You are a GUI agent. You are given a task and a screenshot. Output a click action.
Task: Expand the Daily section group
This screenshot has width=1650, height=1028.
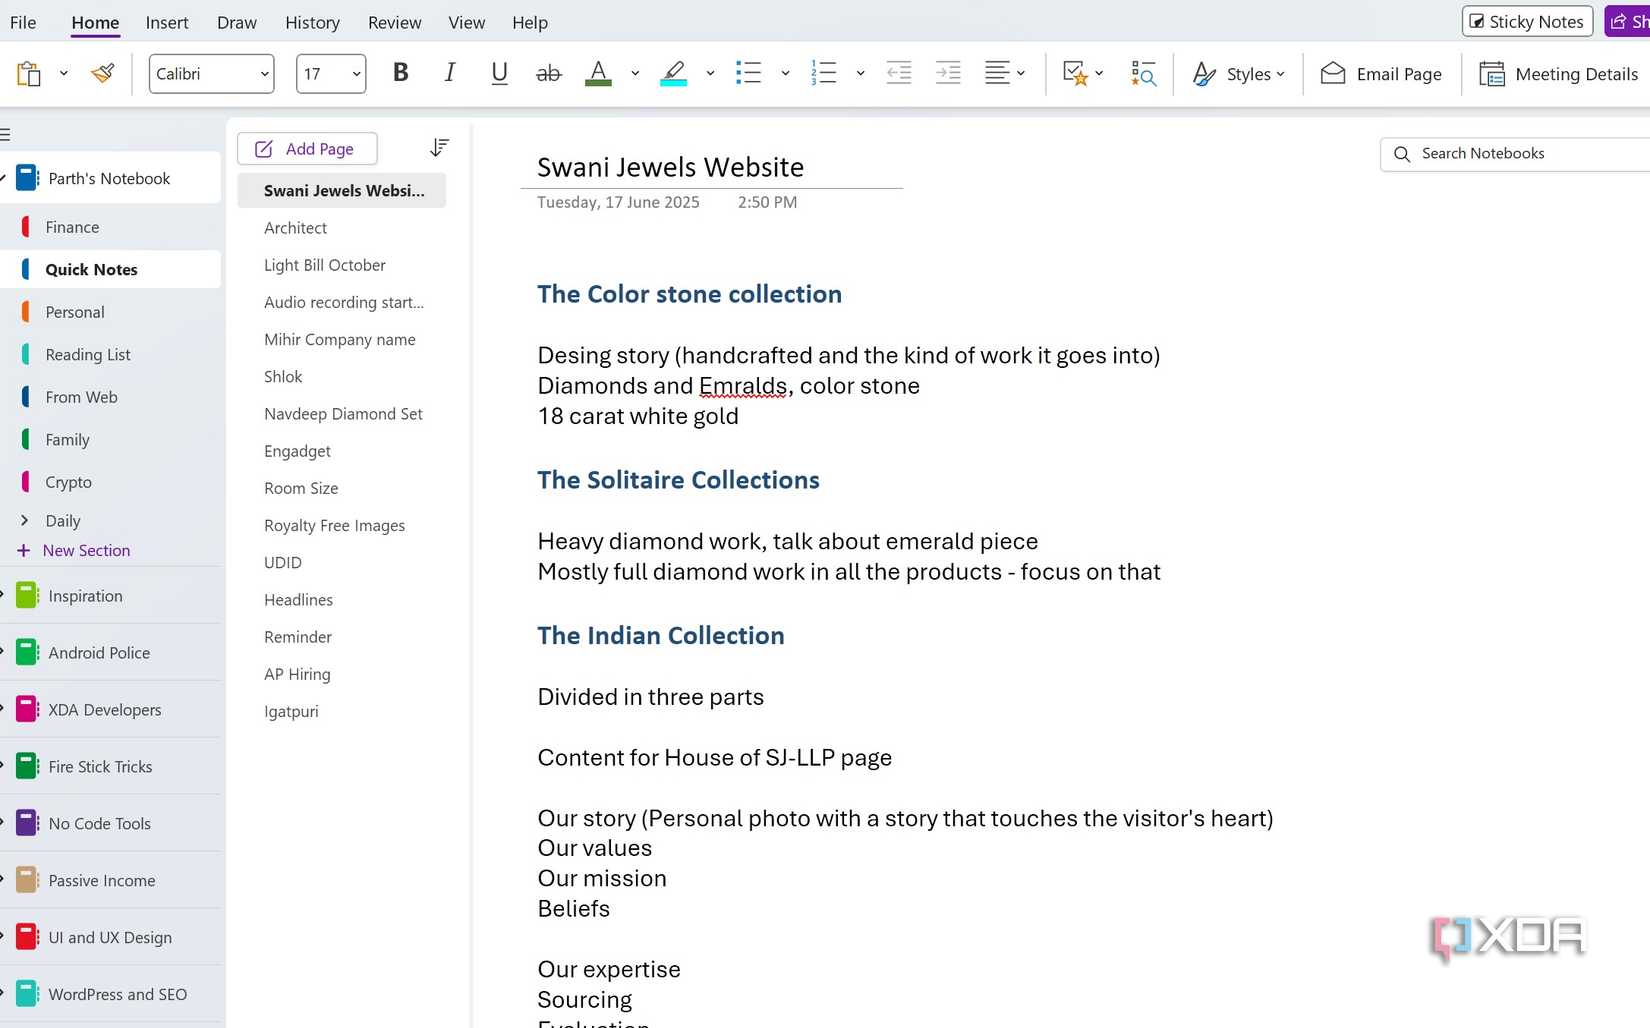point(26,520)
